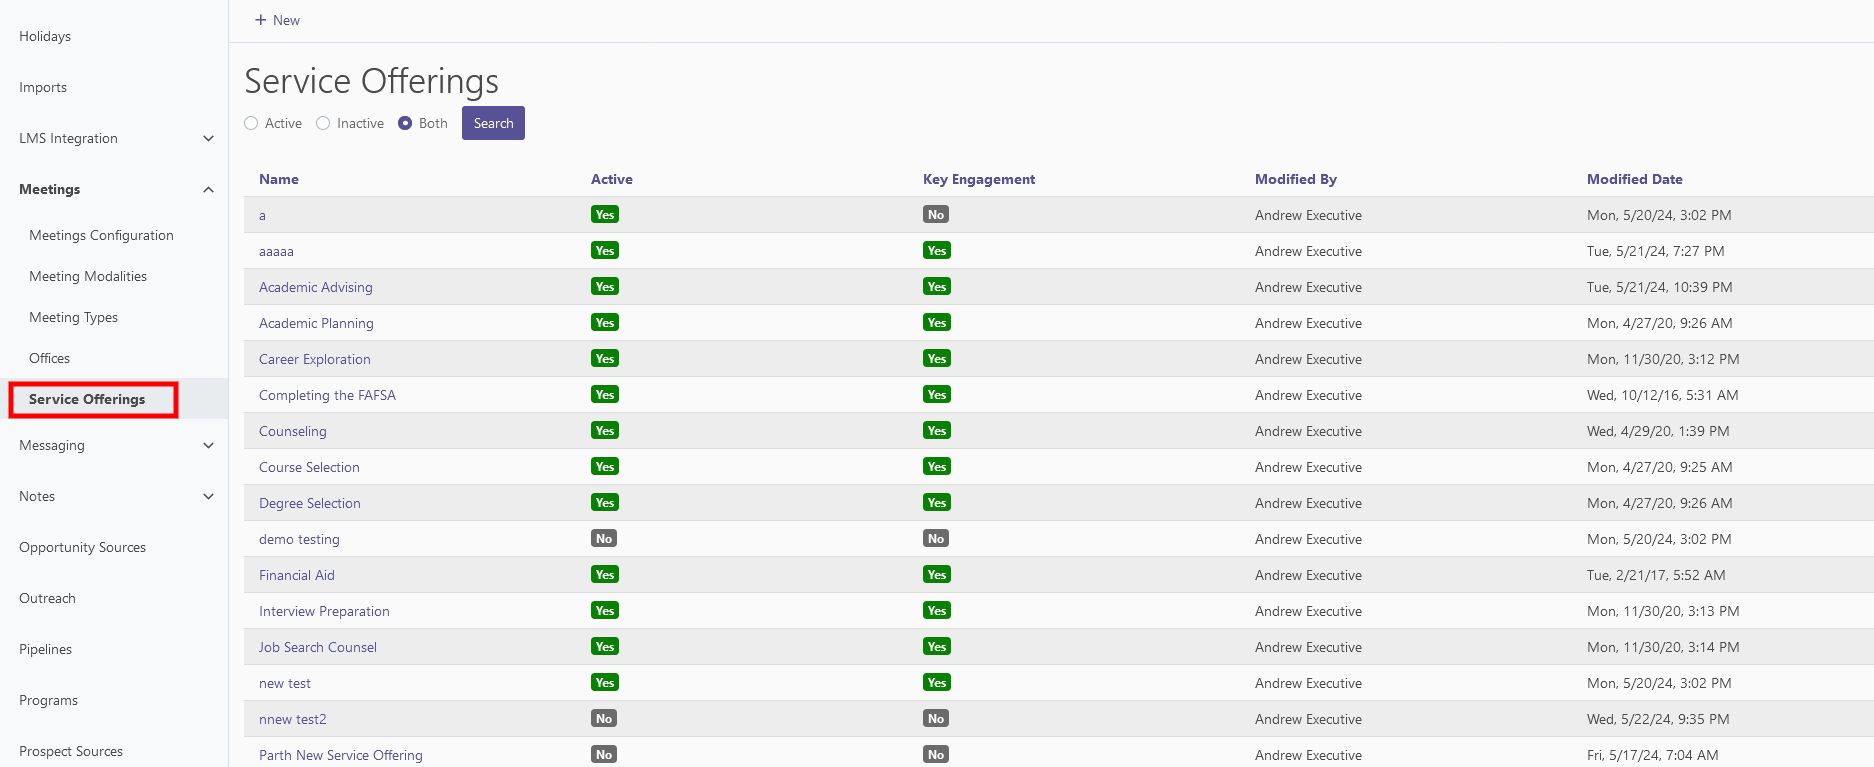Open Prospect Sources in the sidebar
1874x767 pixels.
pos(71,751)
